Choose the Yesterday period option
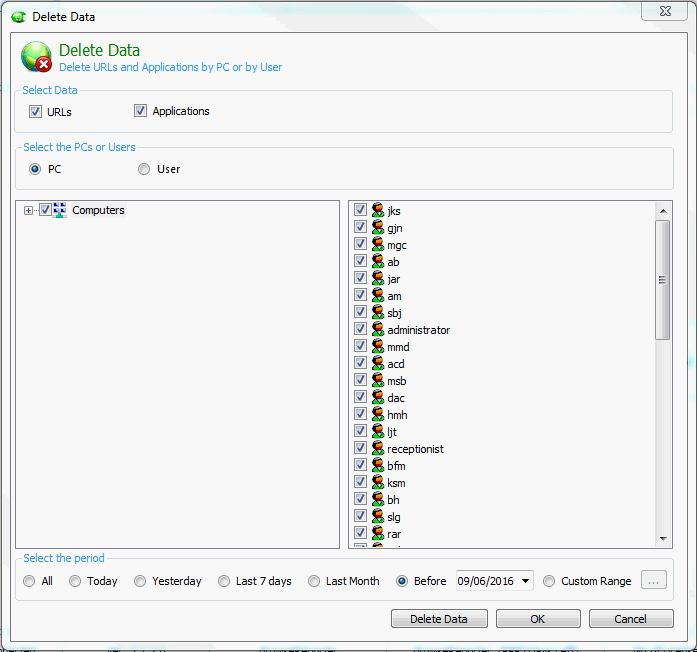The height and width of the screenshot is (652, 697). click(140, 581)
